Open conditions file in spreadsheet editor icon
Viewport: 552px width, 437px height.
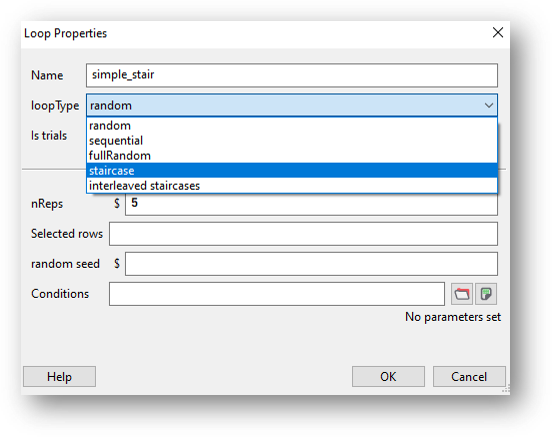[486, 294]
